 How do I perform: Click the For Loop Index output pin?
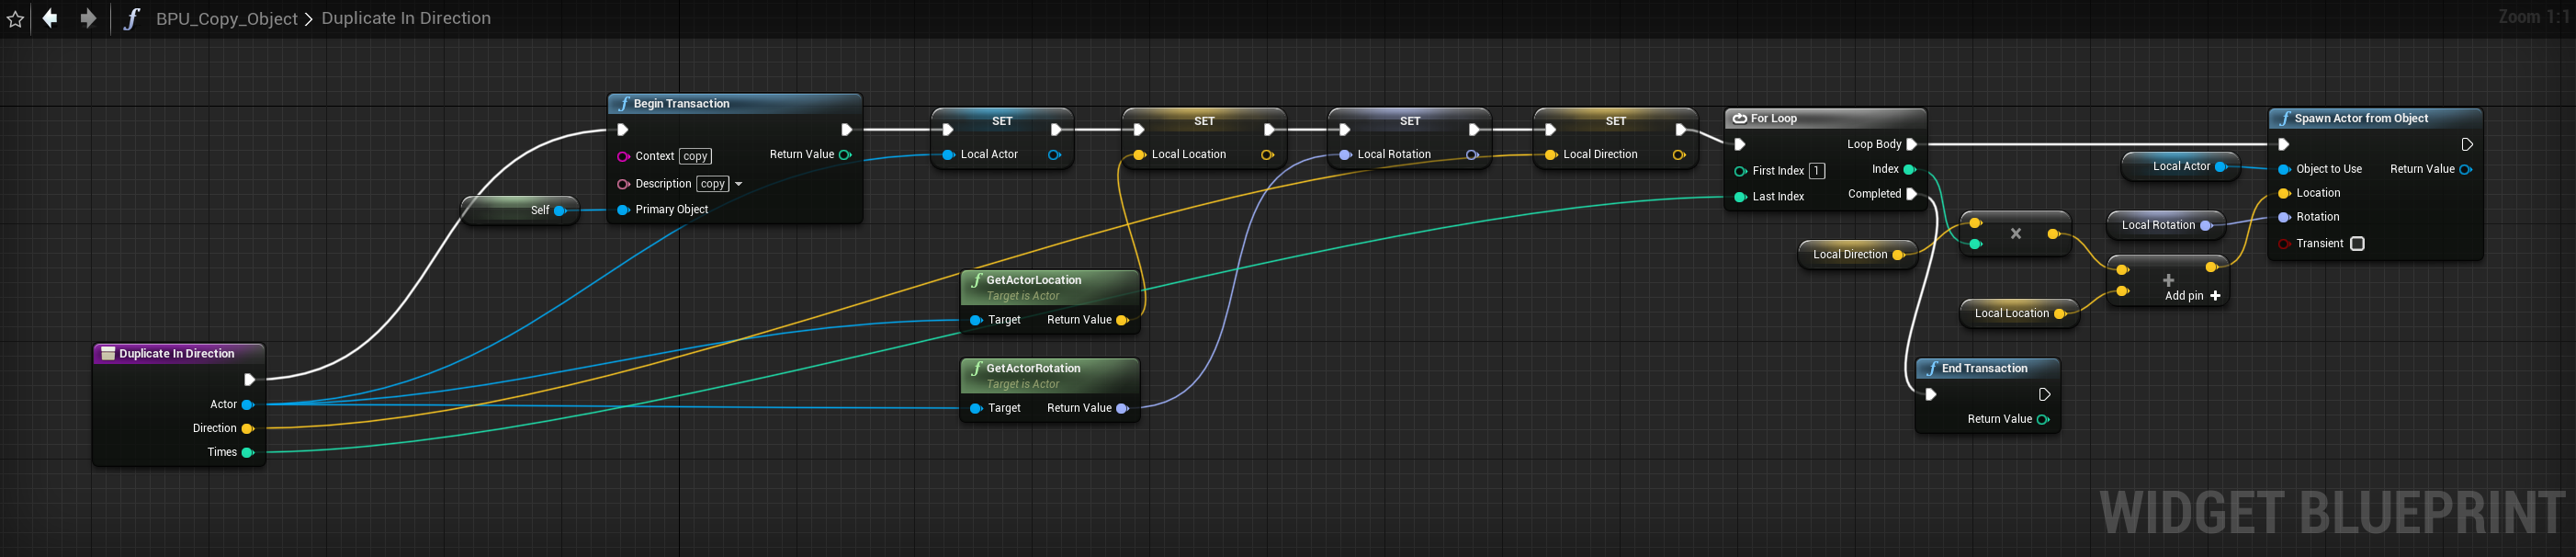coord(1909,170)
